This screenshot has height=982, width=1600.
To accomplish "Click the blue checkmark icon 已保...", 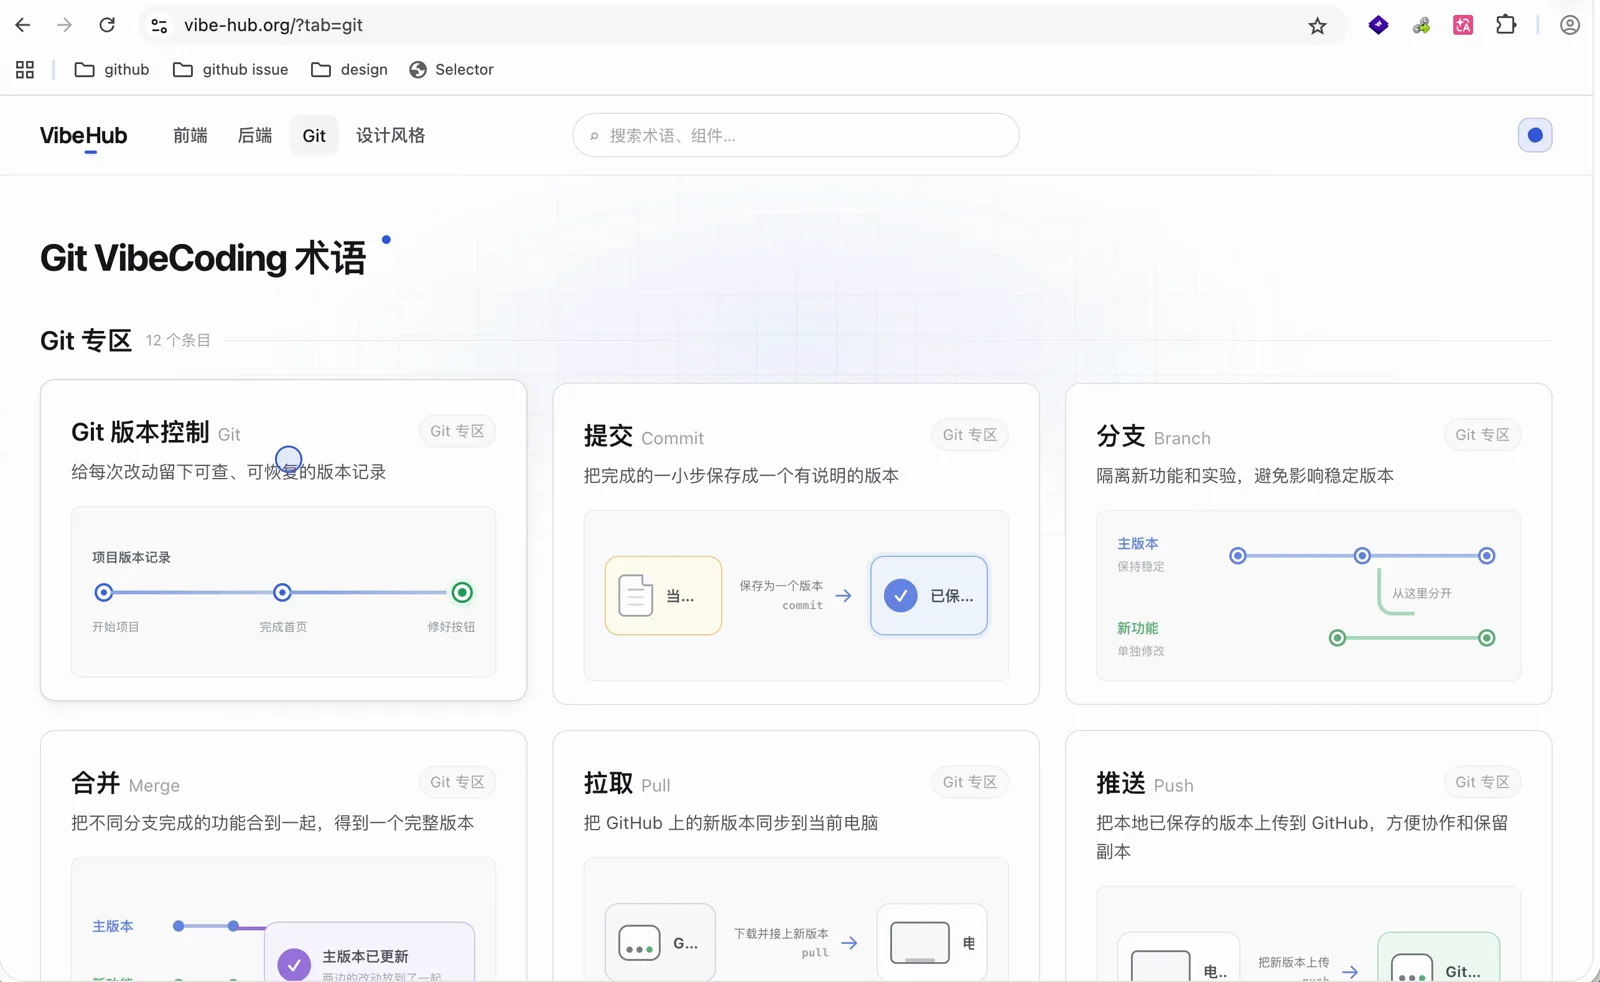I will point(901,596).
